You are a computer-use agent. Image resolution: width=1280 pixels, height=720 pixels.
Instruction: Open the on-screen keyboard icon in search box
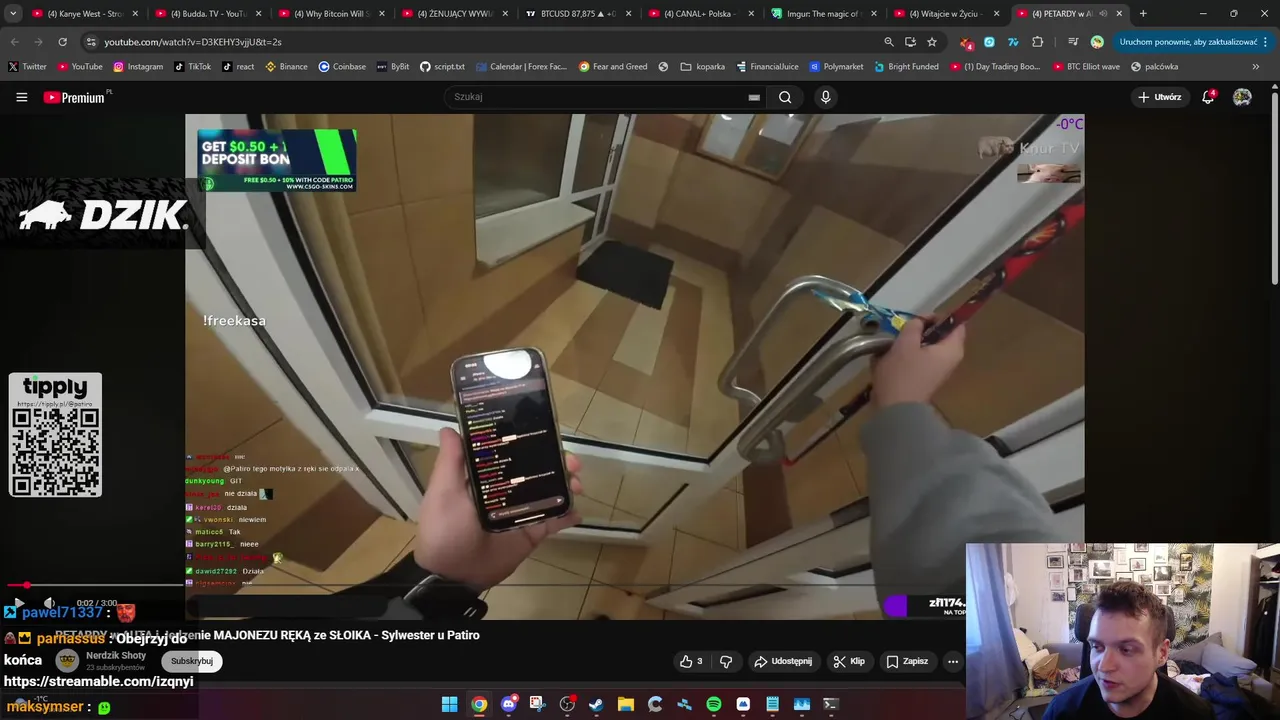point(754,97)
